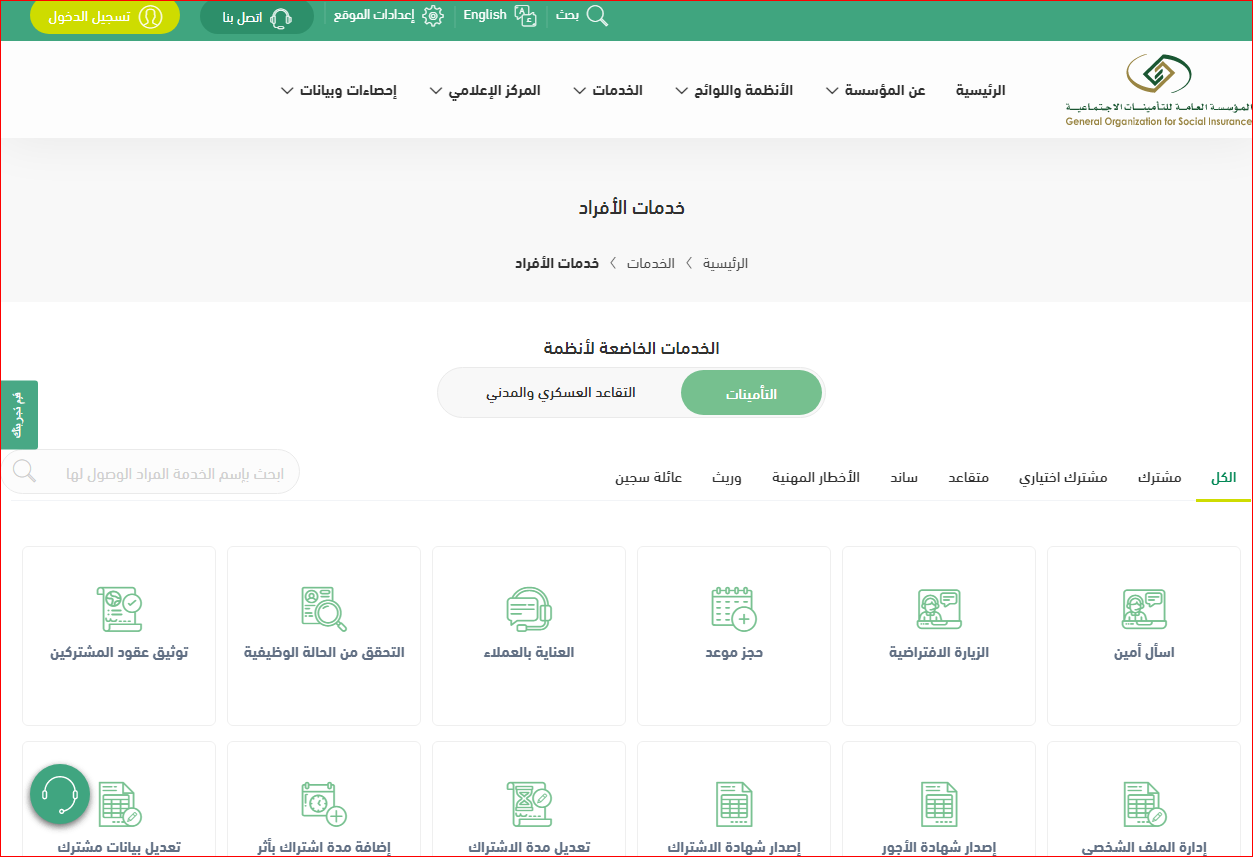This screenshot has height=857, width=1253.
Task: Click the الرئيسية breadcrumb link
Action: [x=725, y=264]
